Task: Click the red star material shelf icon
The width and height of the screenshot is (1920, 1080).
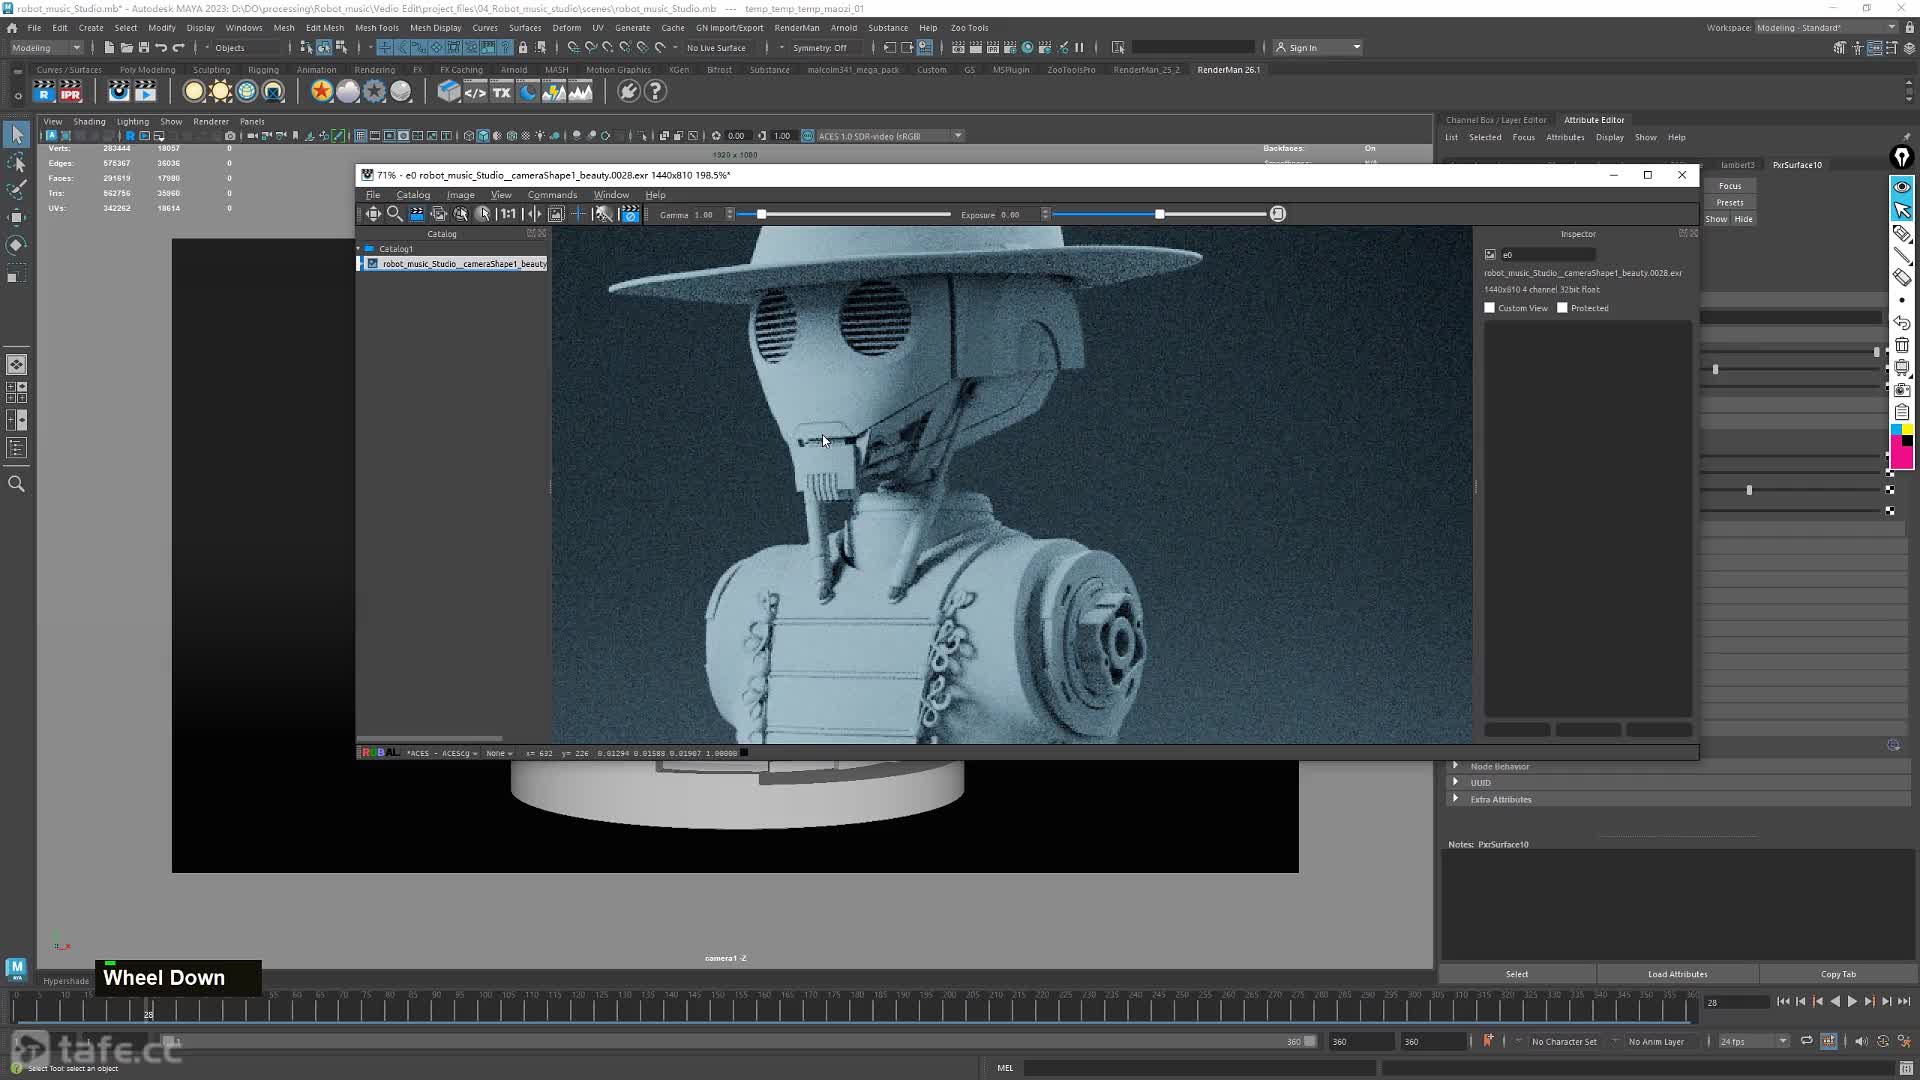Action: [321, 92]
